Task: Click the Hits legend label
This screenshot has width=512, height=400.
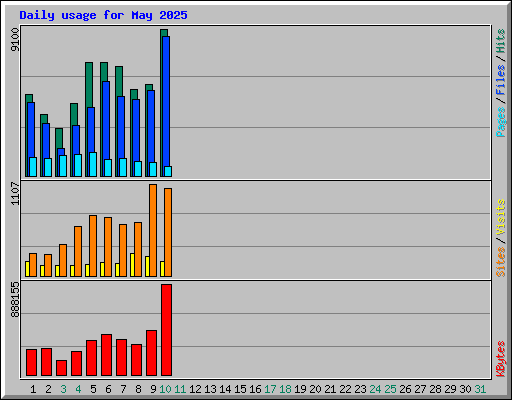Action: tap(501, 41)
